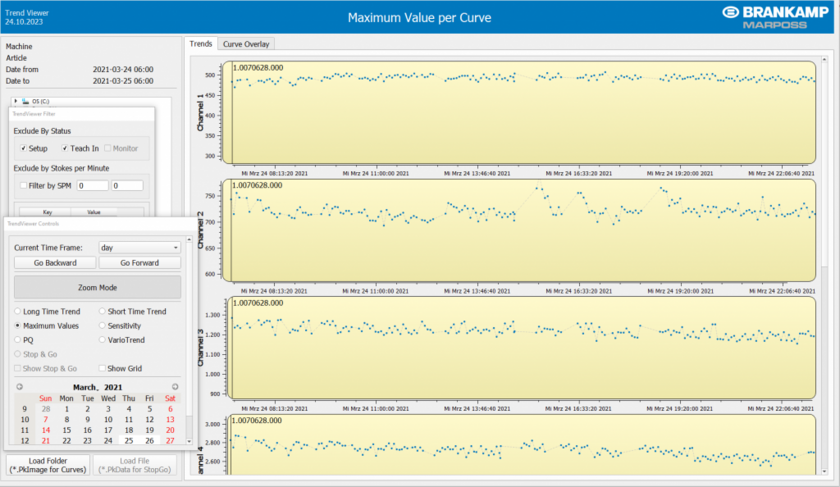Image resolution: width=840 pixels, height=487 pixels.
Task: Click the Go Backward button
Action: point(55,263)
